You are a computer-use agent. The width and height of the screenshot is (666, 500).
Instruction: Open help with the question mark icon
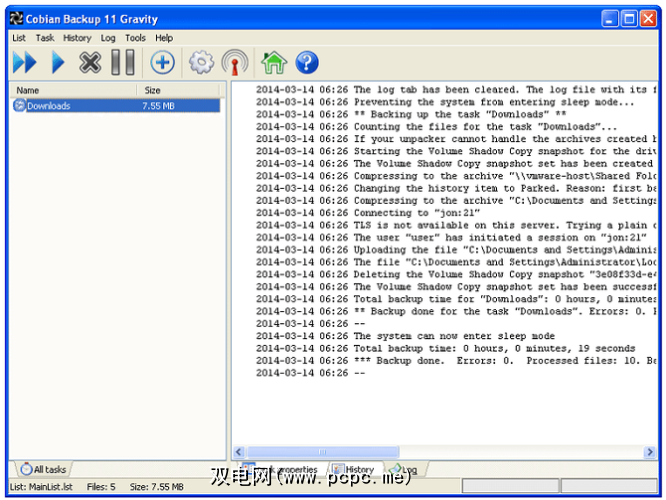307,62
